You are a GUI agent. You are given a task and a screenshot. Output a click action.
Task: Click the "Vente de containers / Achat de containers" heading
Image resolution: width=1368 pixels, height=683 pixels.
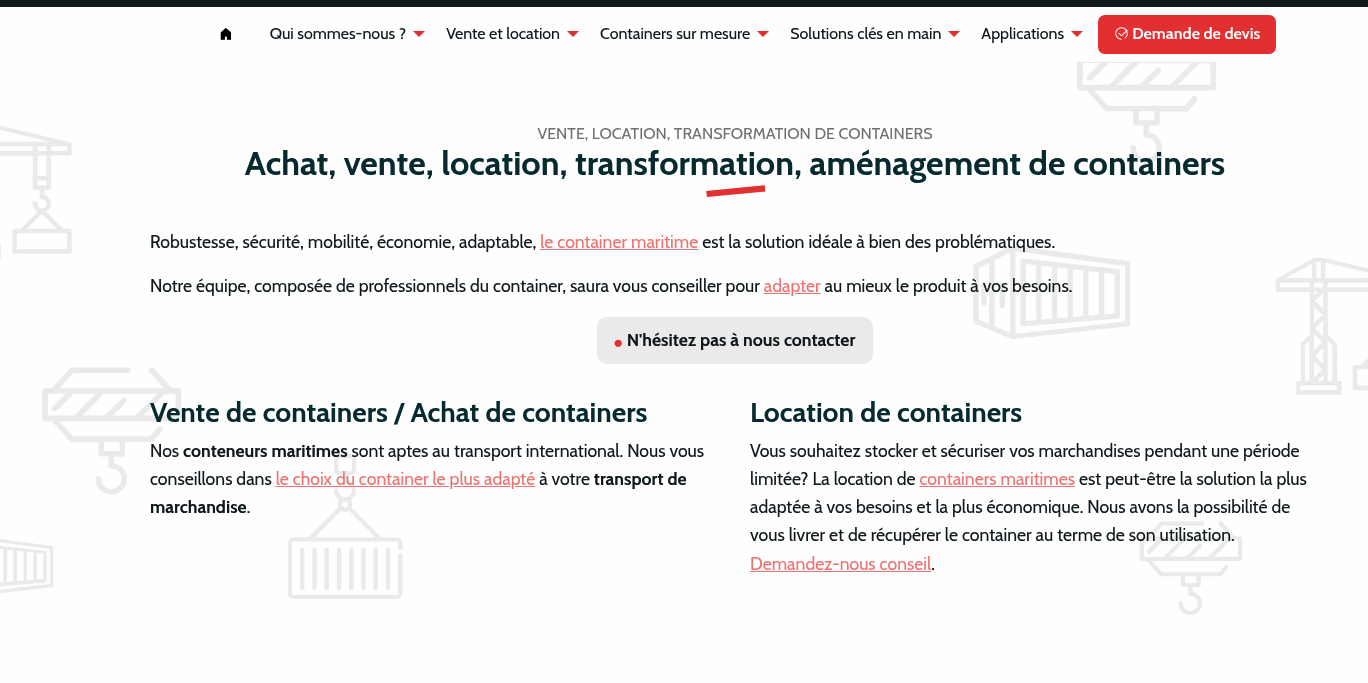pos(399,413)
